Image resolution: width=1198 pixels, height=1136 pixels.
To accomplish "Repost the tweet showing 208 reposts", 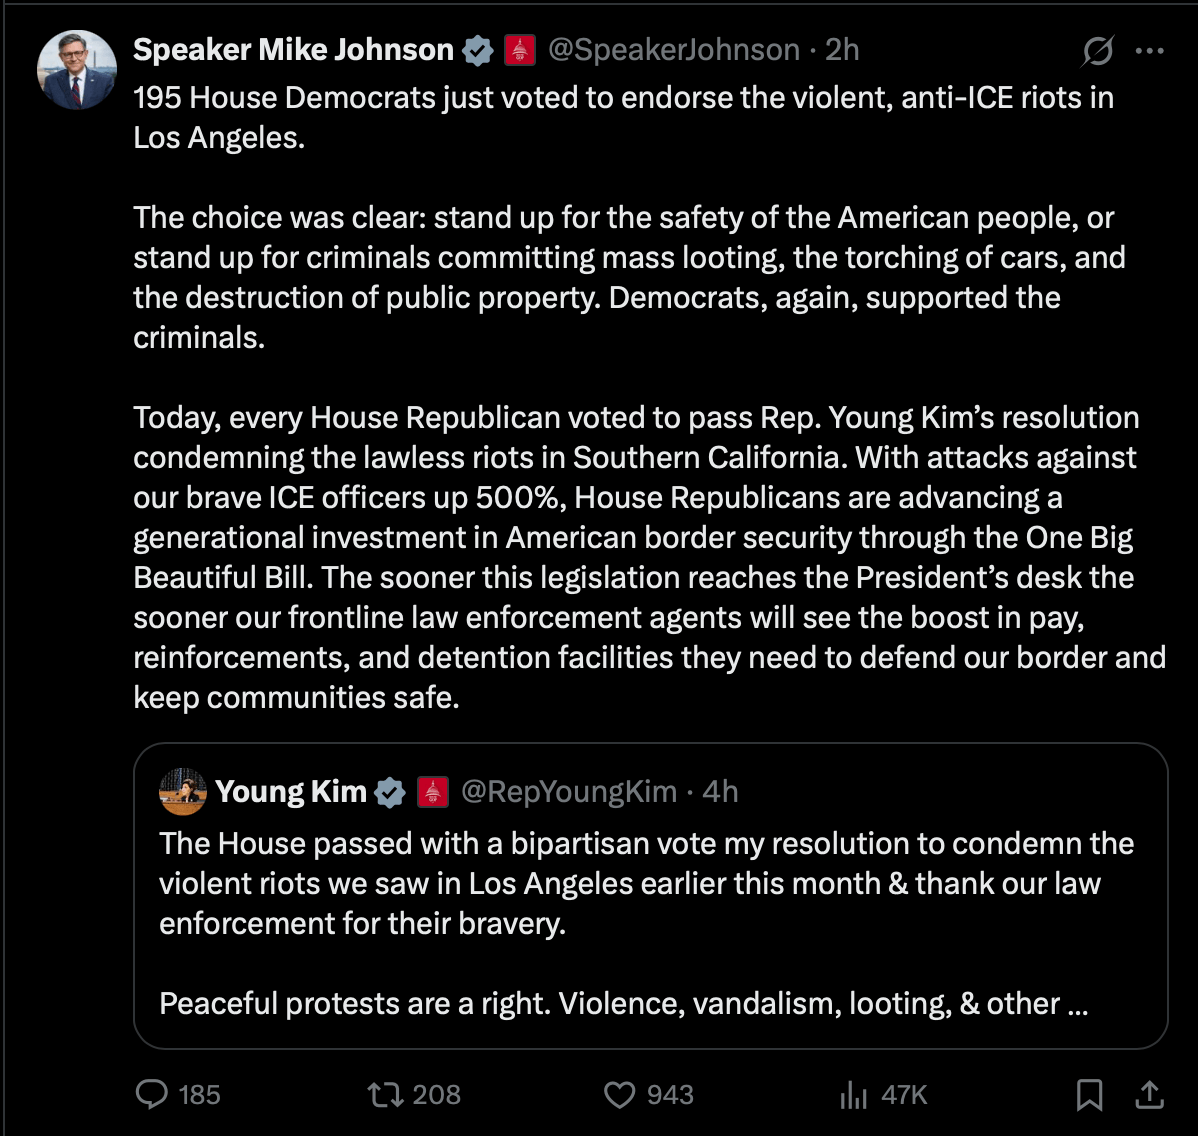I will pyautogui.click(x=414, y=1094).
